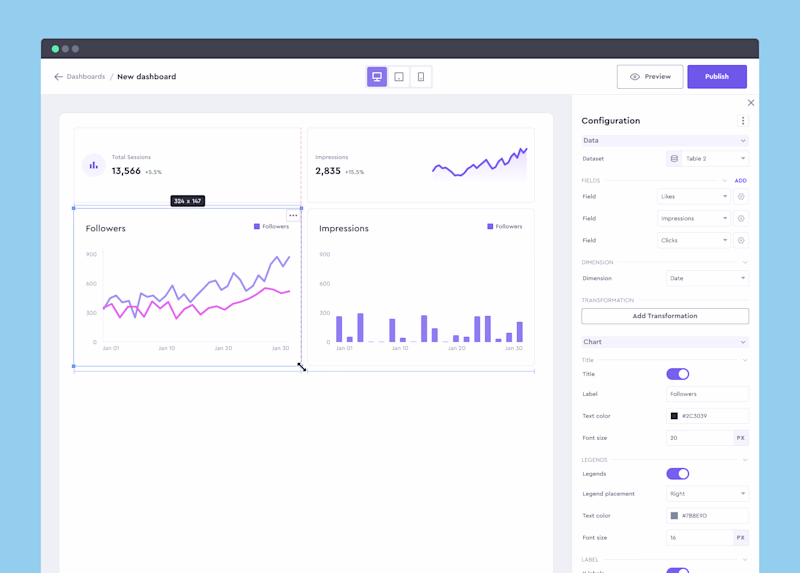Screen dimensions: 800x573
Task: Open the title text color swatch #2C3039
Action: click(674, 416)
